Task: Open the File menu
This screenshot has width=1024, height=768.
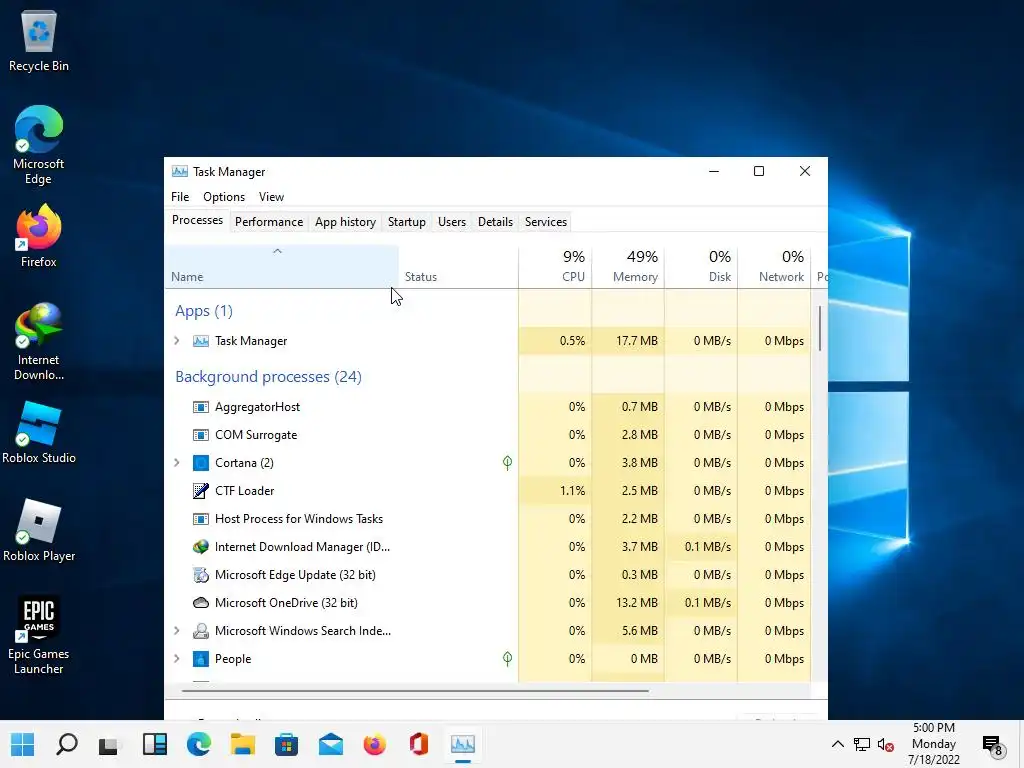Action: pyautogui.click(x=180, y=197)
